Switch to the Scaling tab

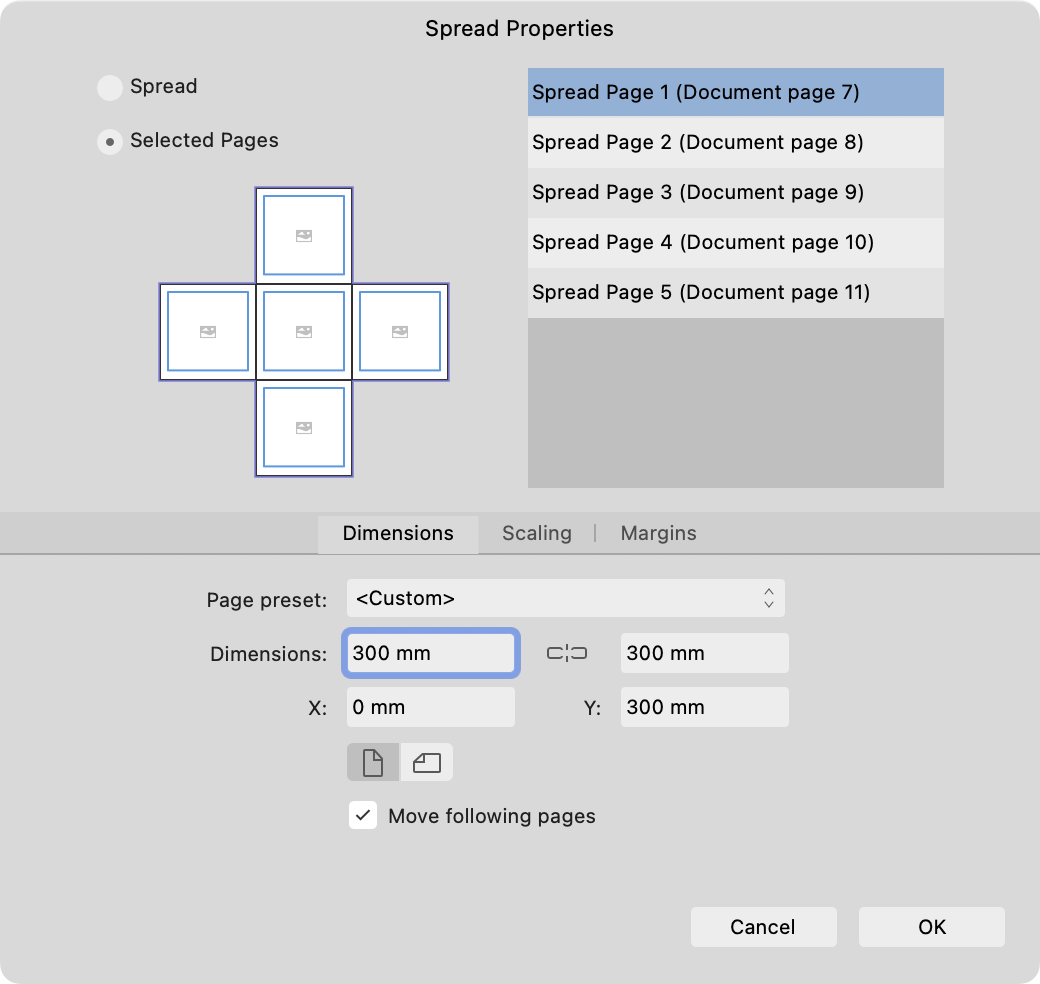(537, 534)
